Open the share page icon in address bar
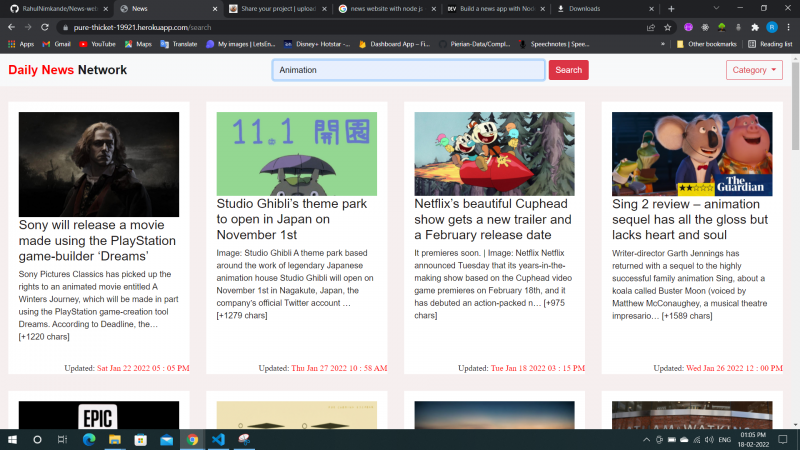Viewport: 800px width, 450px height. (x=651, y=28)
